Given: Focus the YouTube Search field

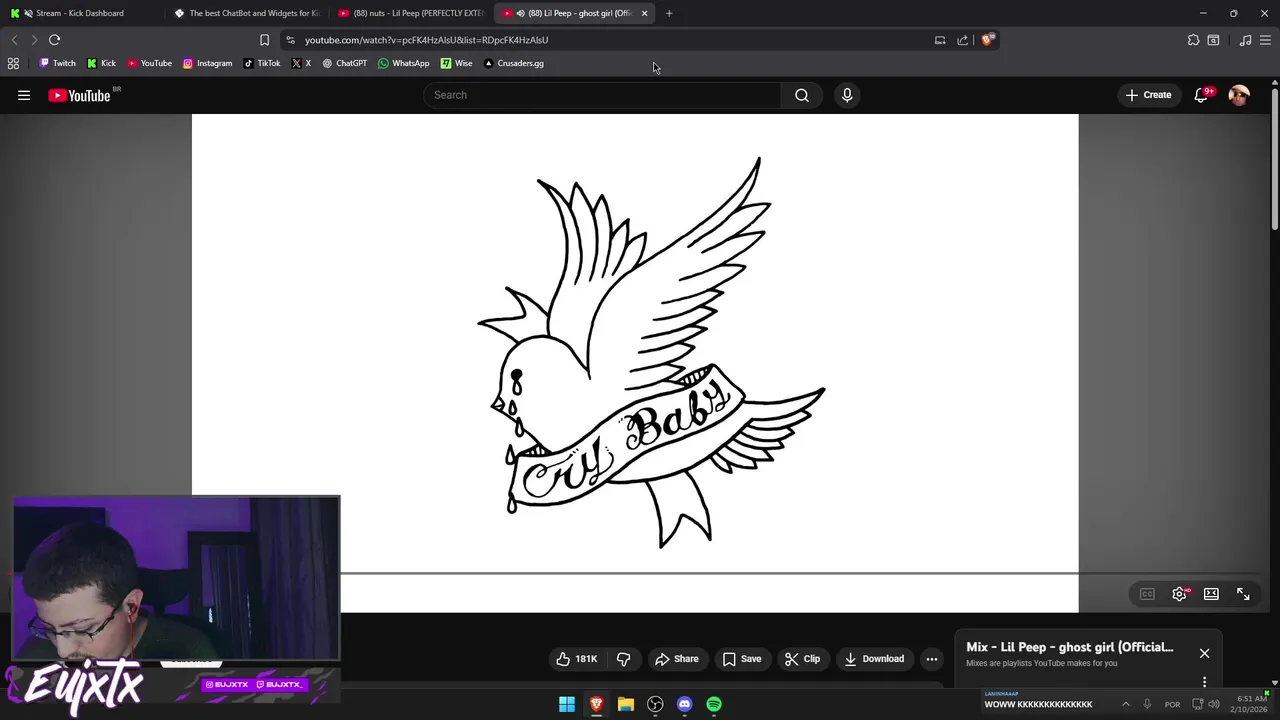Looking at the screenshot, I should pyautogui.click(x=603, y=95).
